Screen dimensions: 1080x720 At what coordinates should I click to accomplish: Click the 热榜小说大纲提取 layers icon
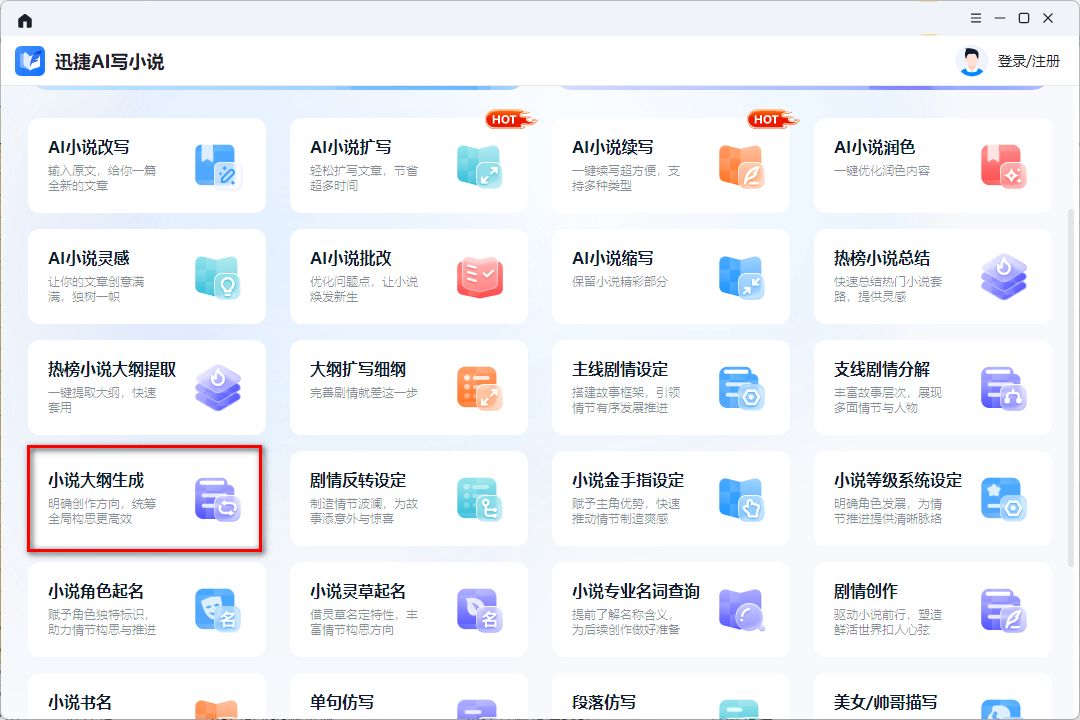[218, 387]
